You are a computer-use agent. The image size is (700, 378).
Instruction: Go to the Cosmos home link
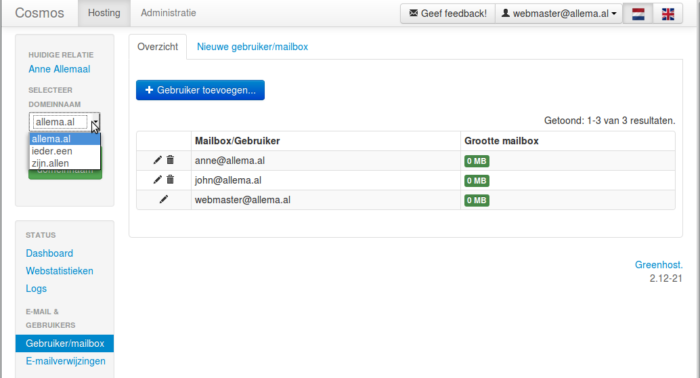coord(39,13)
